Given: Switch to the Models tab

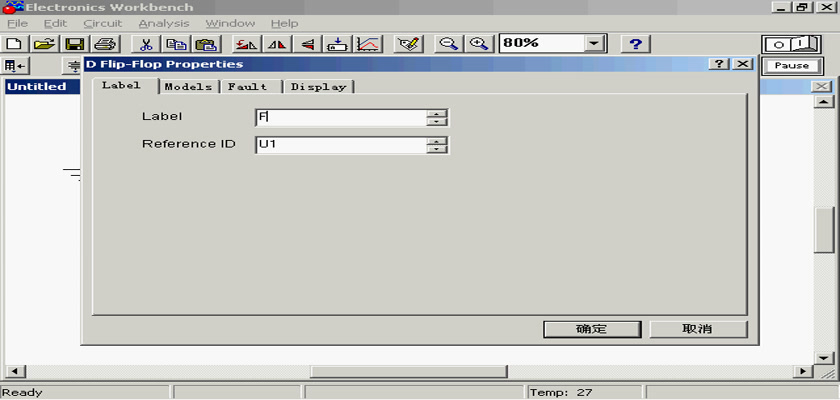Looking at the screenshot, I should tap(188, 87).
